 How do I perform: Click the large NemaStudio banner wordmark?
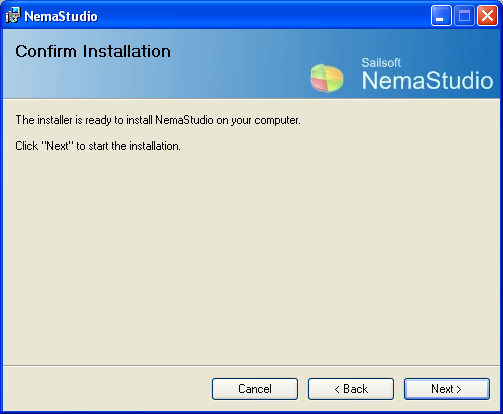tap(427, 81)
